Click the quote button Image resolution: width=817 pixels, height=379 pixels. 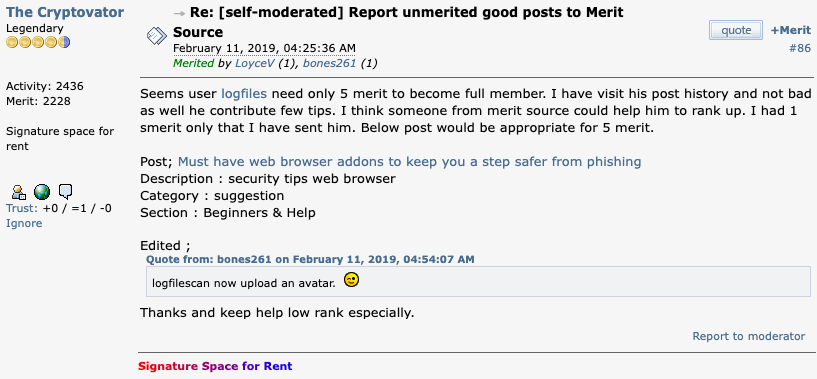[736, 30]
